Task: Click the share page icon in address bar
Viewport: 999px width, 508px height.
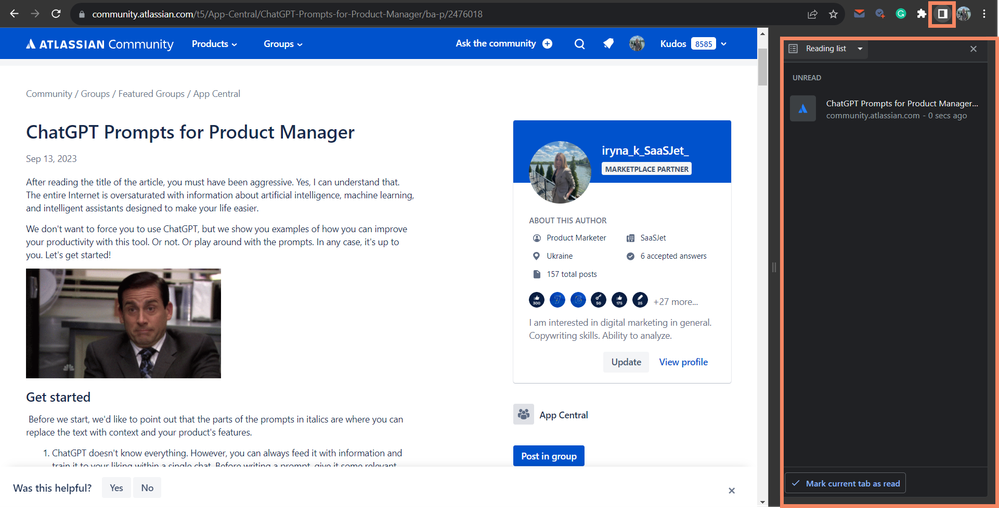Action: [x=812, y=14]
